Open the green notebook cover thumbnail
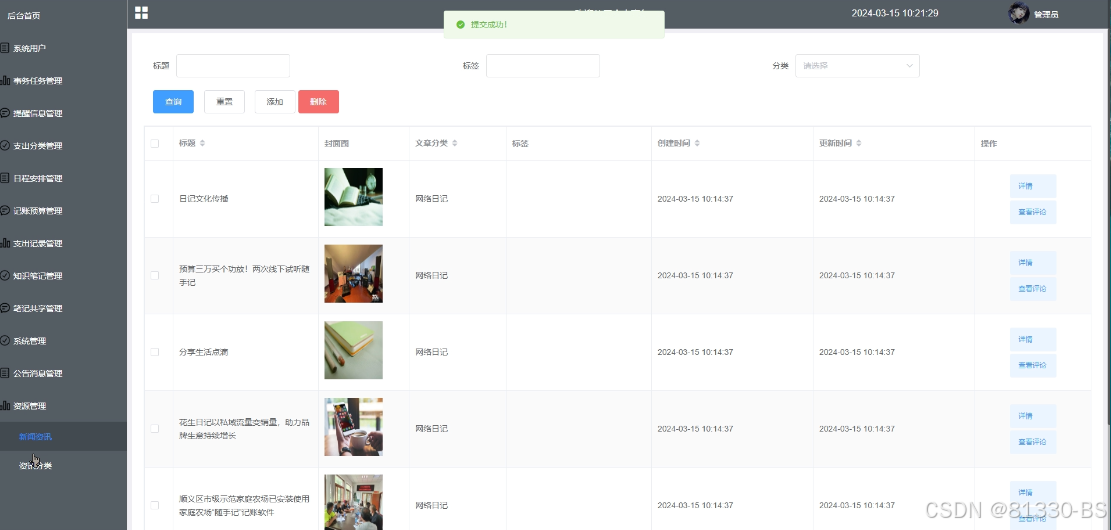This screenshot has width=1111, height=530. 354,350
